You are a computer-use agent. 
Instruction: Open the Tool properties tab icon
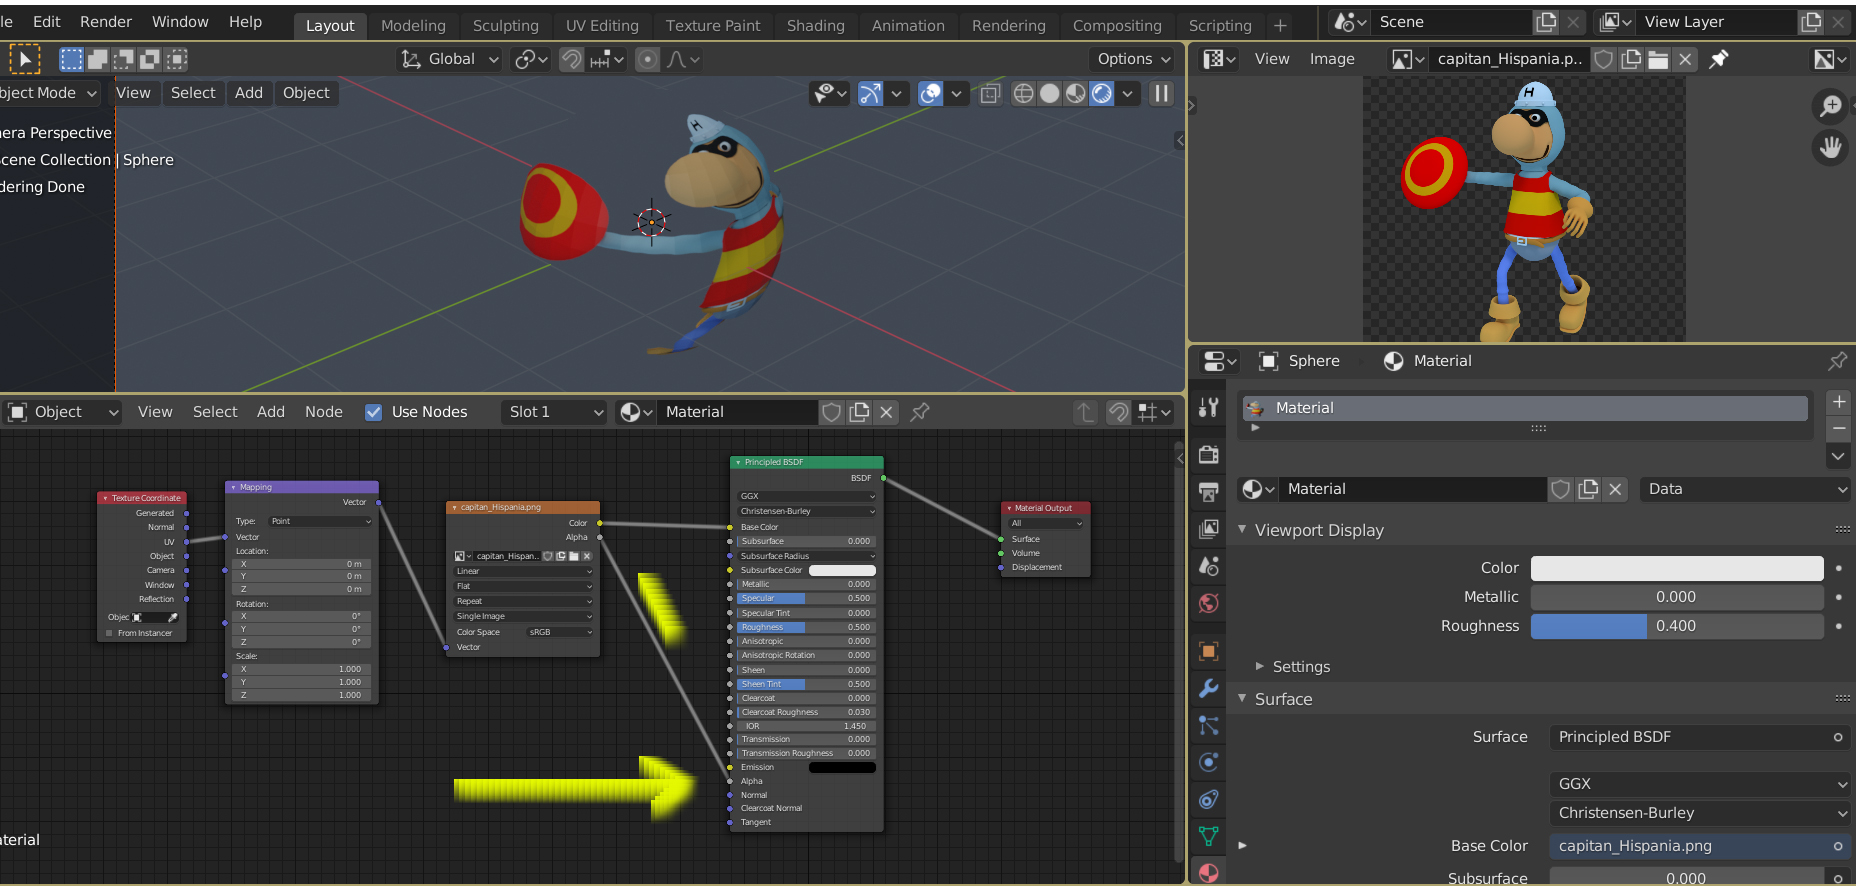[1209, 407]
